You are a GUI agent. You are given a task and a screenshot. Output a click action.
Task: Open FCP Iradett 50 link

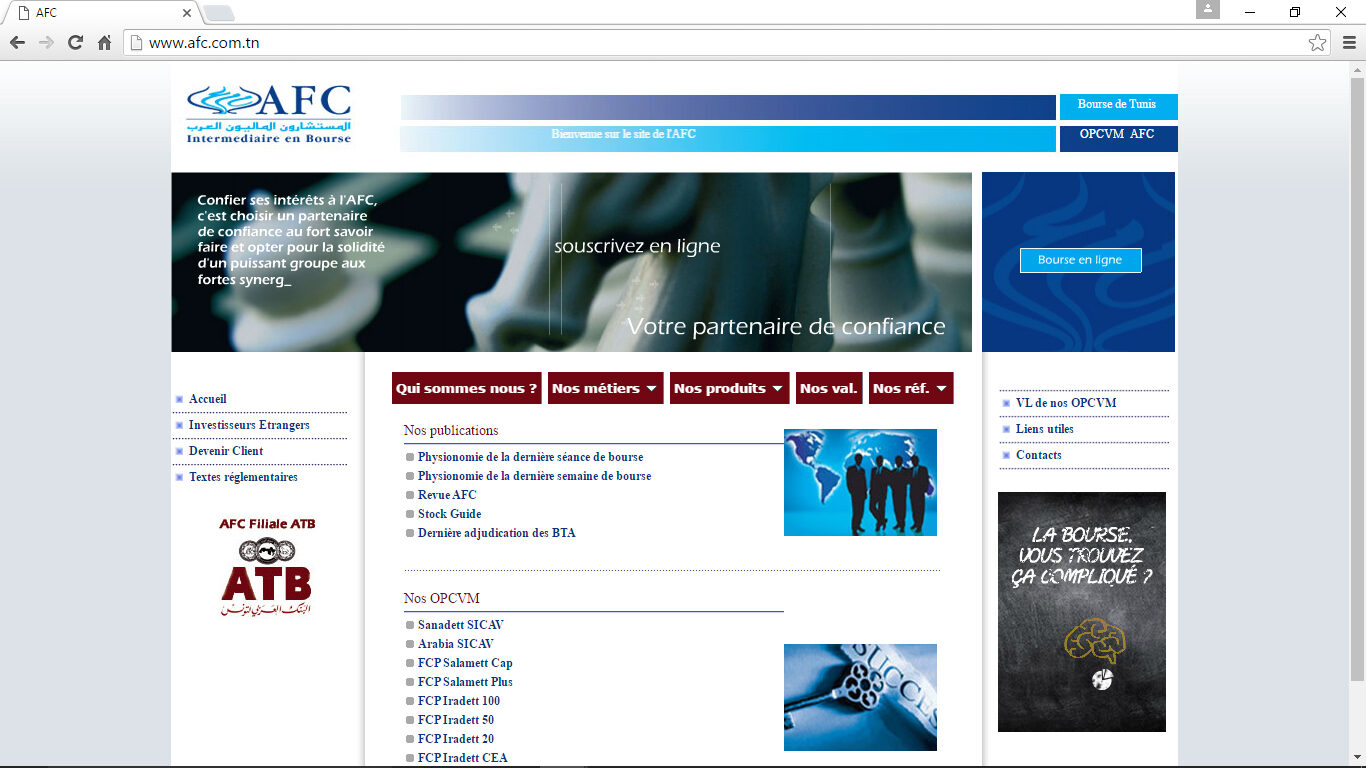pyautogui.click(x=456, y=720)
